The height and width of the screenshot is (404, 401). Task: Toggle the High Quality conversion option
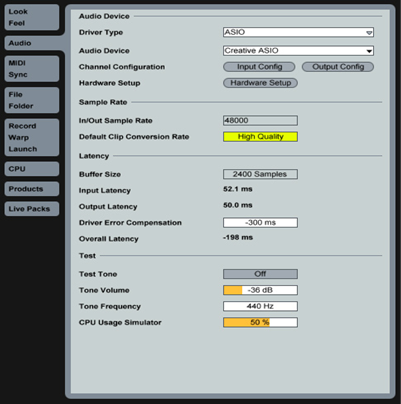pos(260,137)
